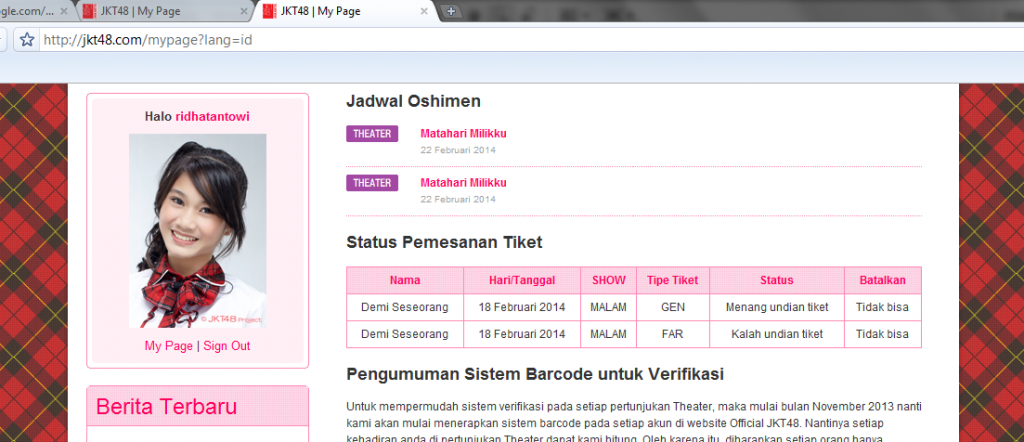This screenshot has height=442, width=1024.
Task: Click the Pengumuman Sistem Barcode heading
Action: tap(535, 375)
